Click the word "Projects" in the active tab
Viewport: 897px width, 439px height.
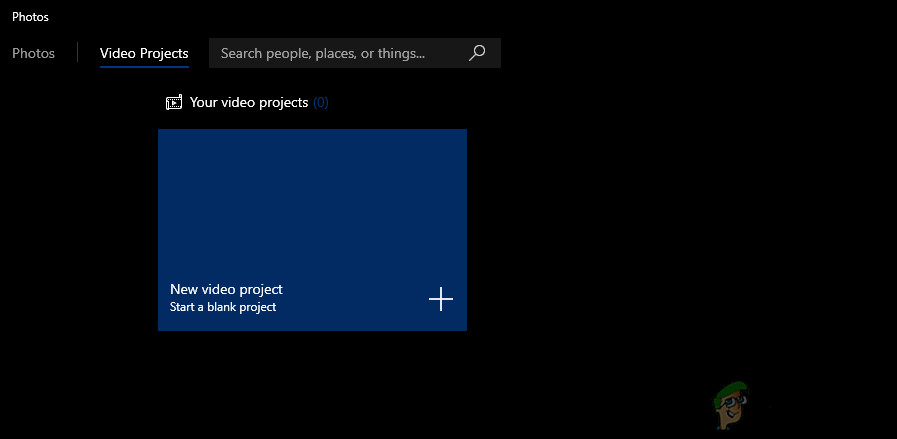[x=163, y=53]
